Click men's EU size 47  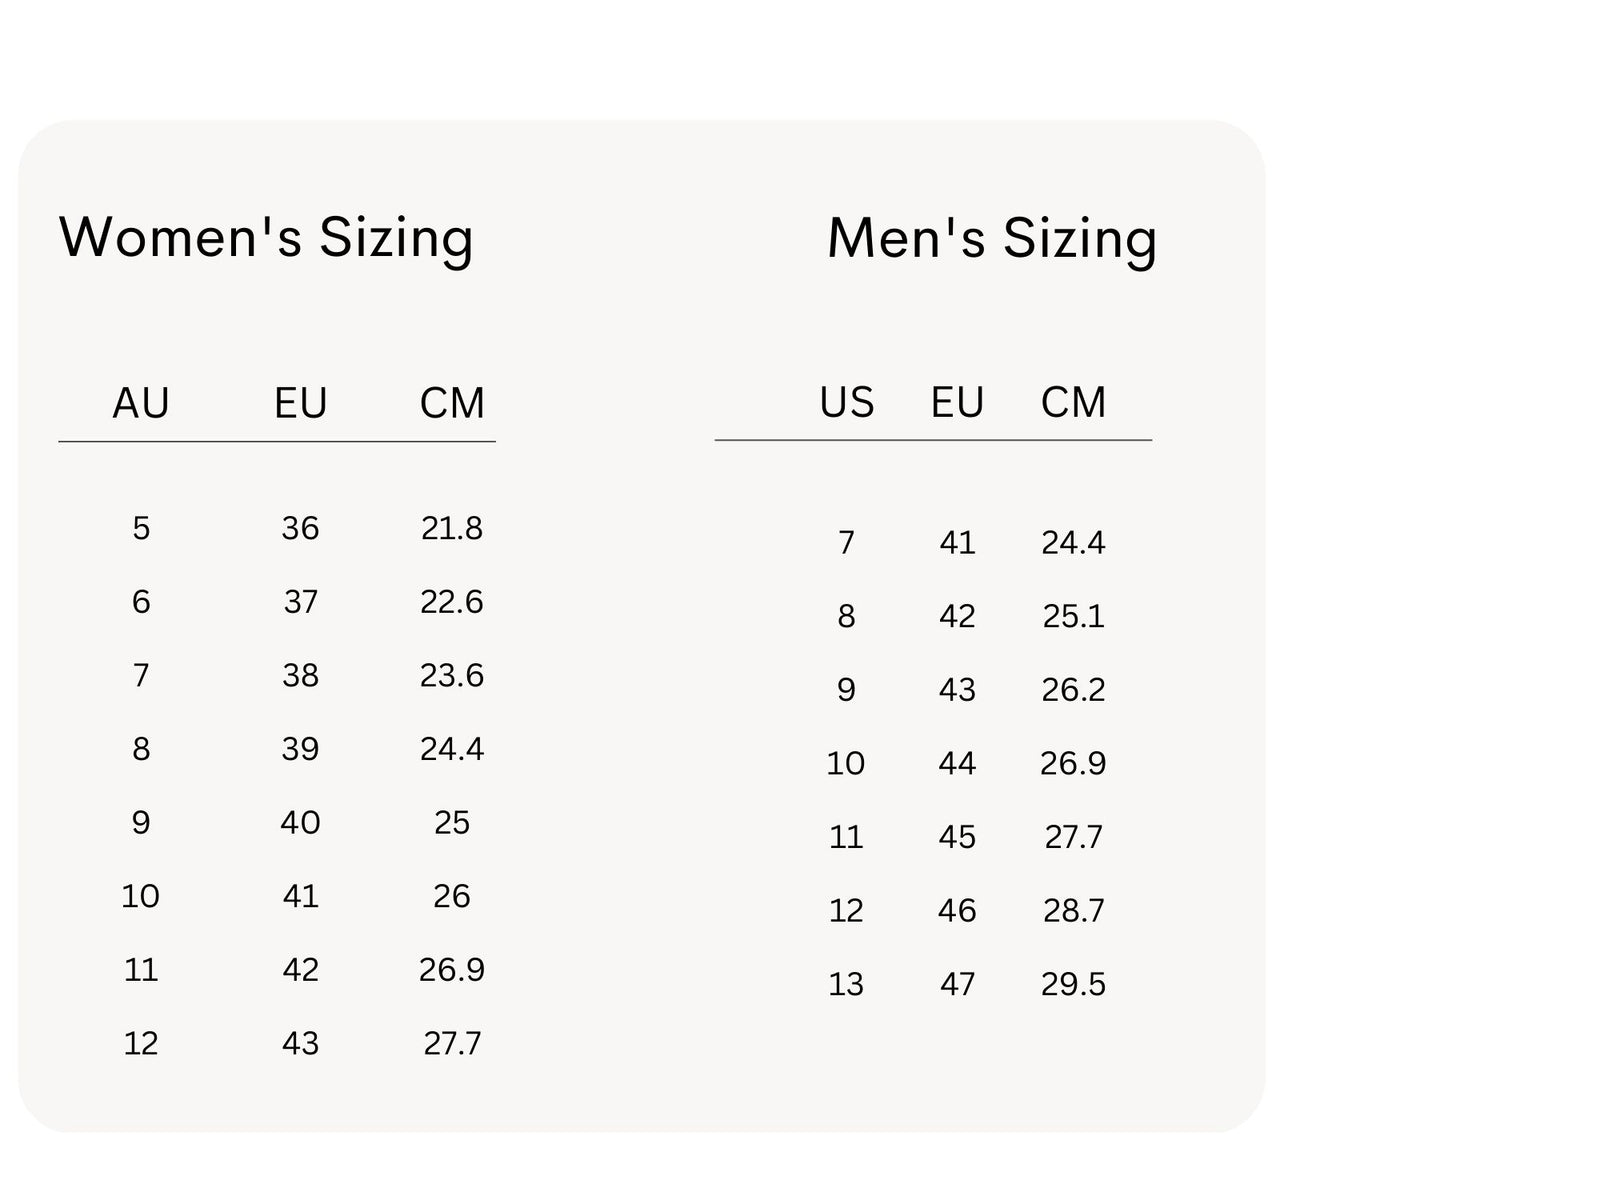957,984
